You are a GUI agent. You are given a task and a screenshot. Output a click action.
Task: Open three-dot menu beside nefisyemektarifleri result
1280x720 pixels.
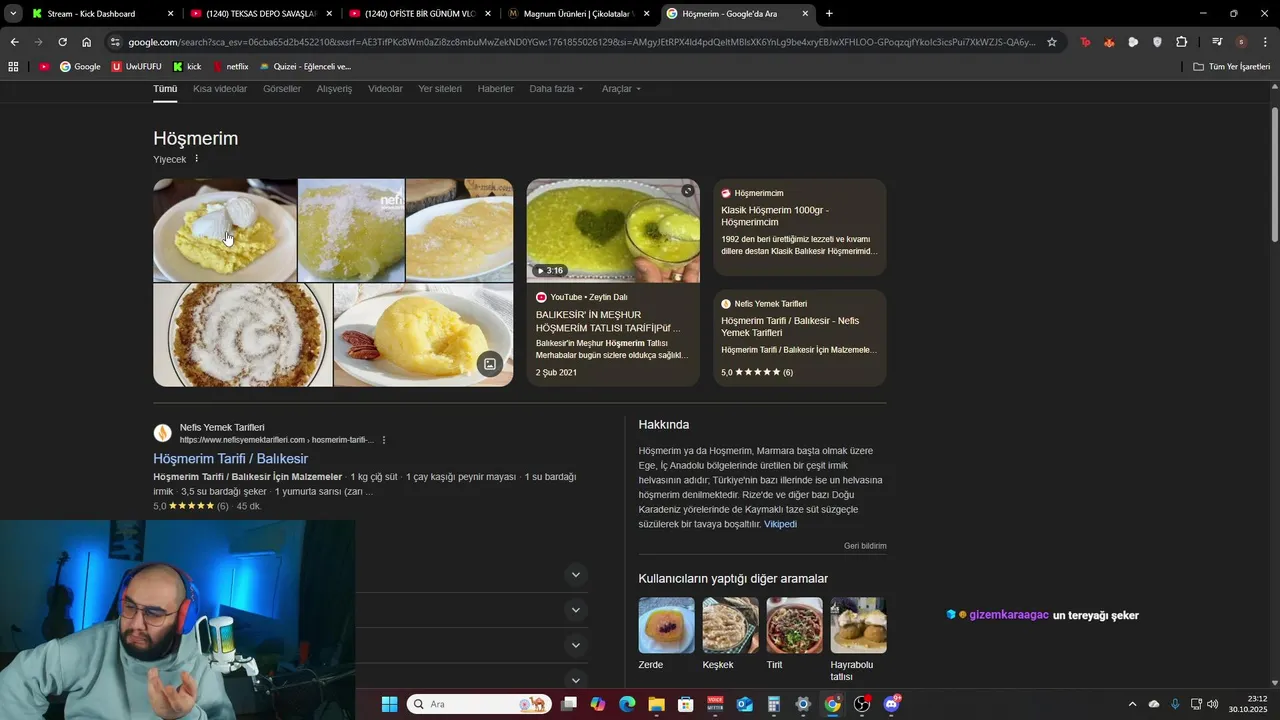[x=384, y=440]
